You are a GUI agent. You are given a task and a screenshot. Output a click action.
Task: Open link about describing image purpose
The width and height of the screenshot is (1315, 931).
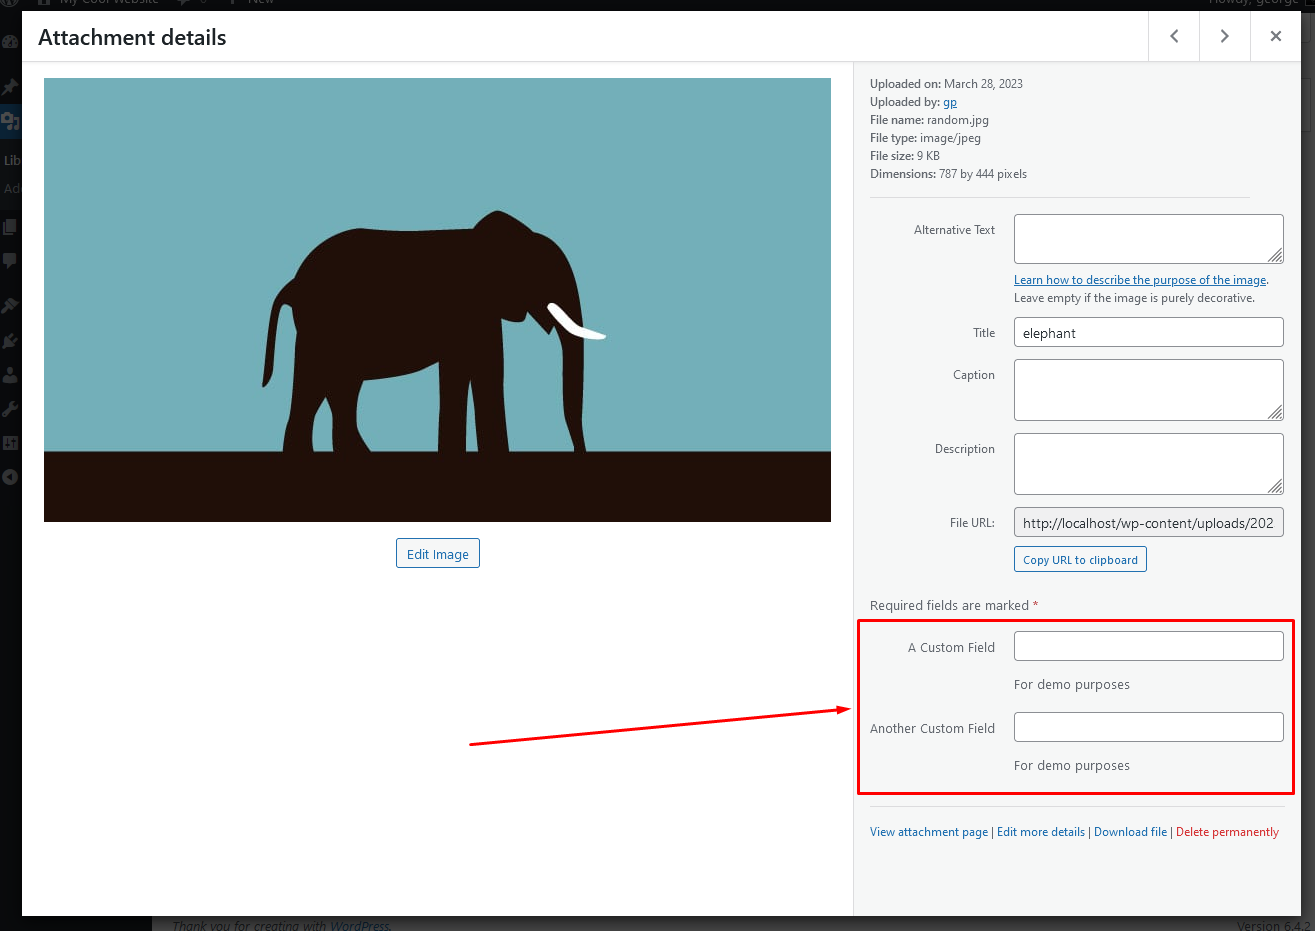click(1140, 280)
